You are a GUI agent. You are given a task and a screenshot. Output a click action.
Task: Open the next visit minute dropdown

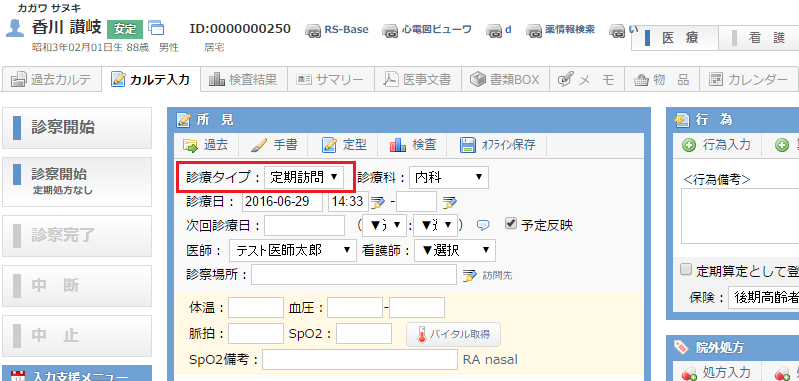(x=436, y=225)
